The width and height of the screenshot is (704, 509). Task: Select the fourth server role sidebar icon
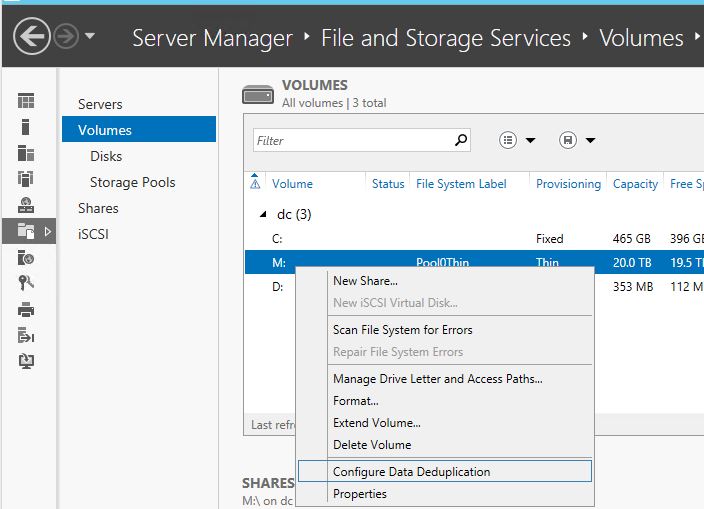coord(26,178)
